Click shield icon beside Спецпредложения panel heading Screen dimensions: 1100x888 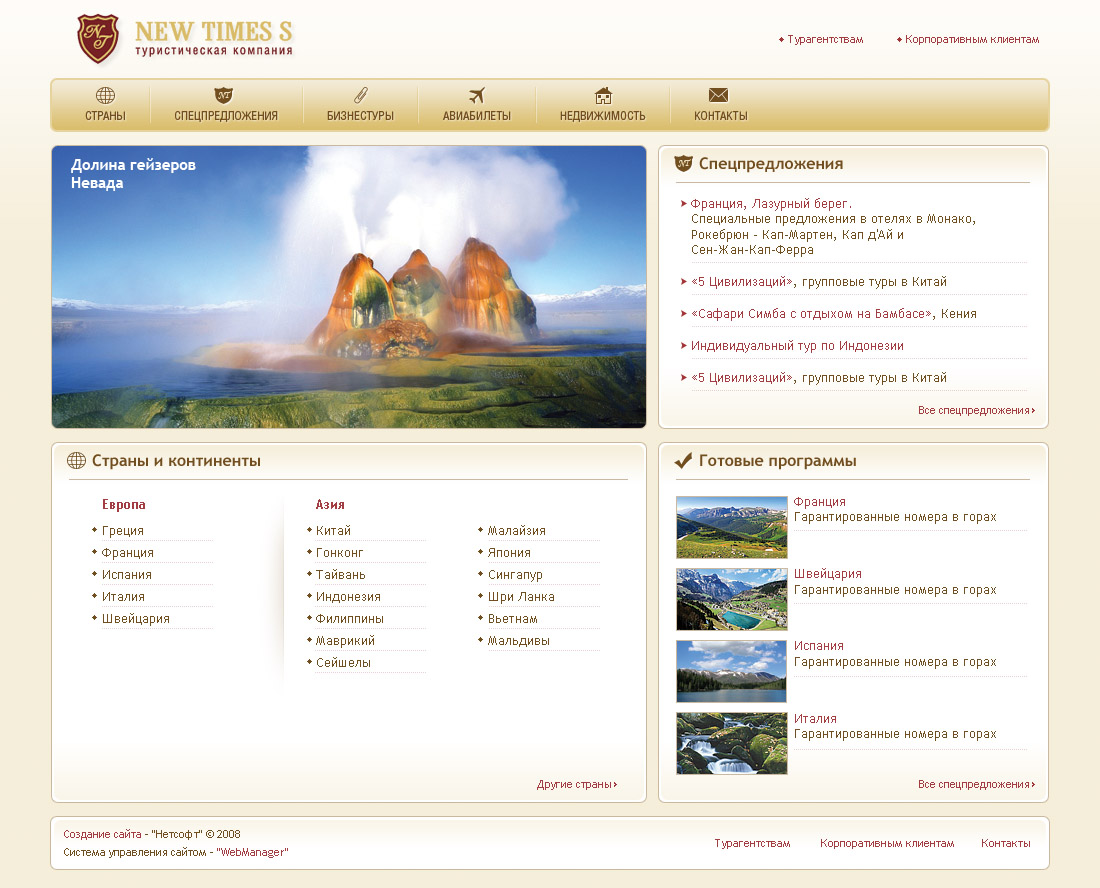[x=683, y=163]
